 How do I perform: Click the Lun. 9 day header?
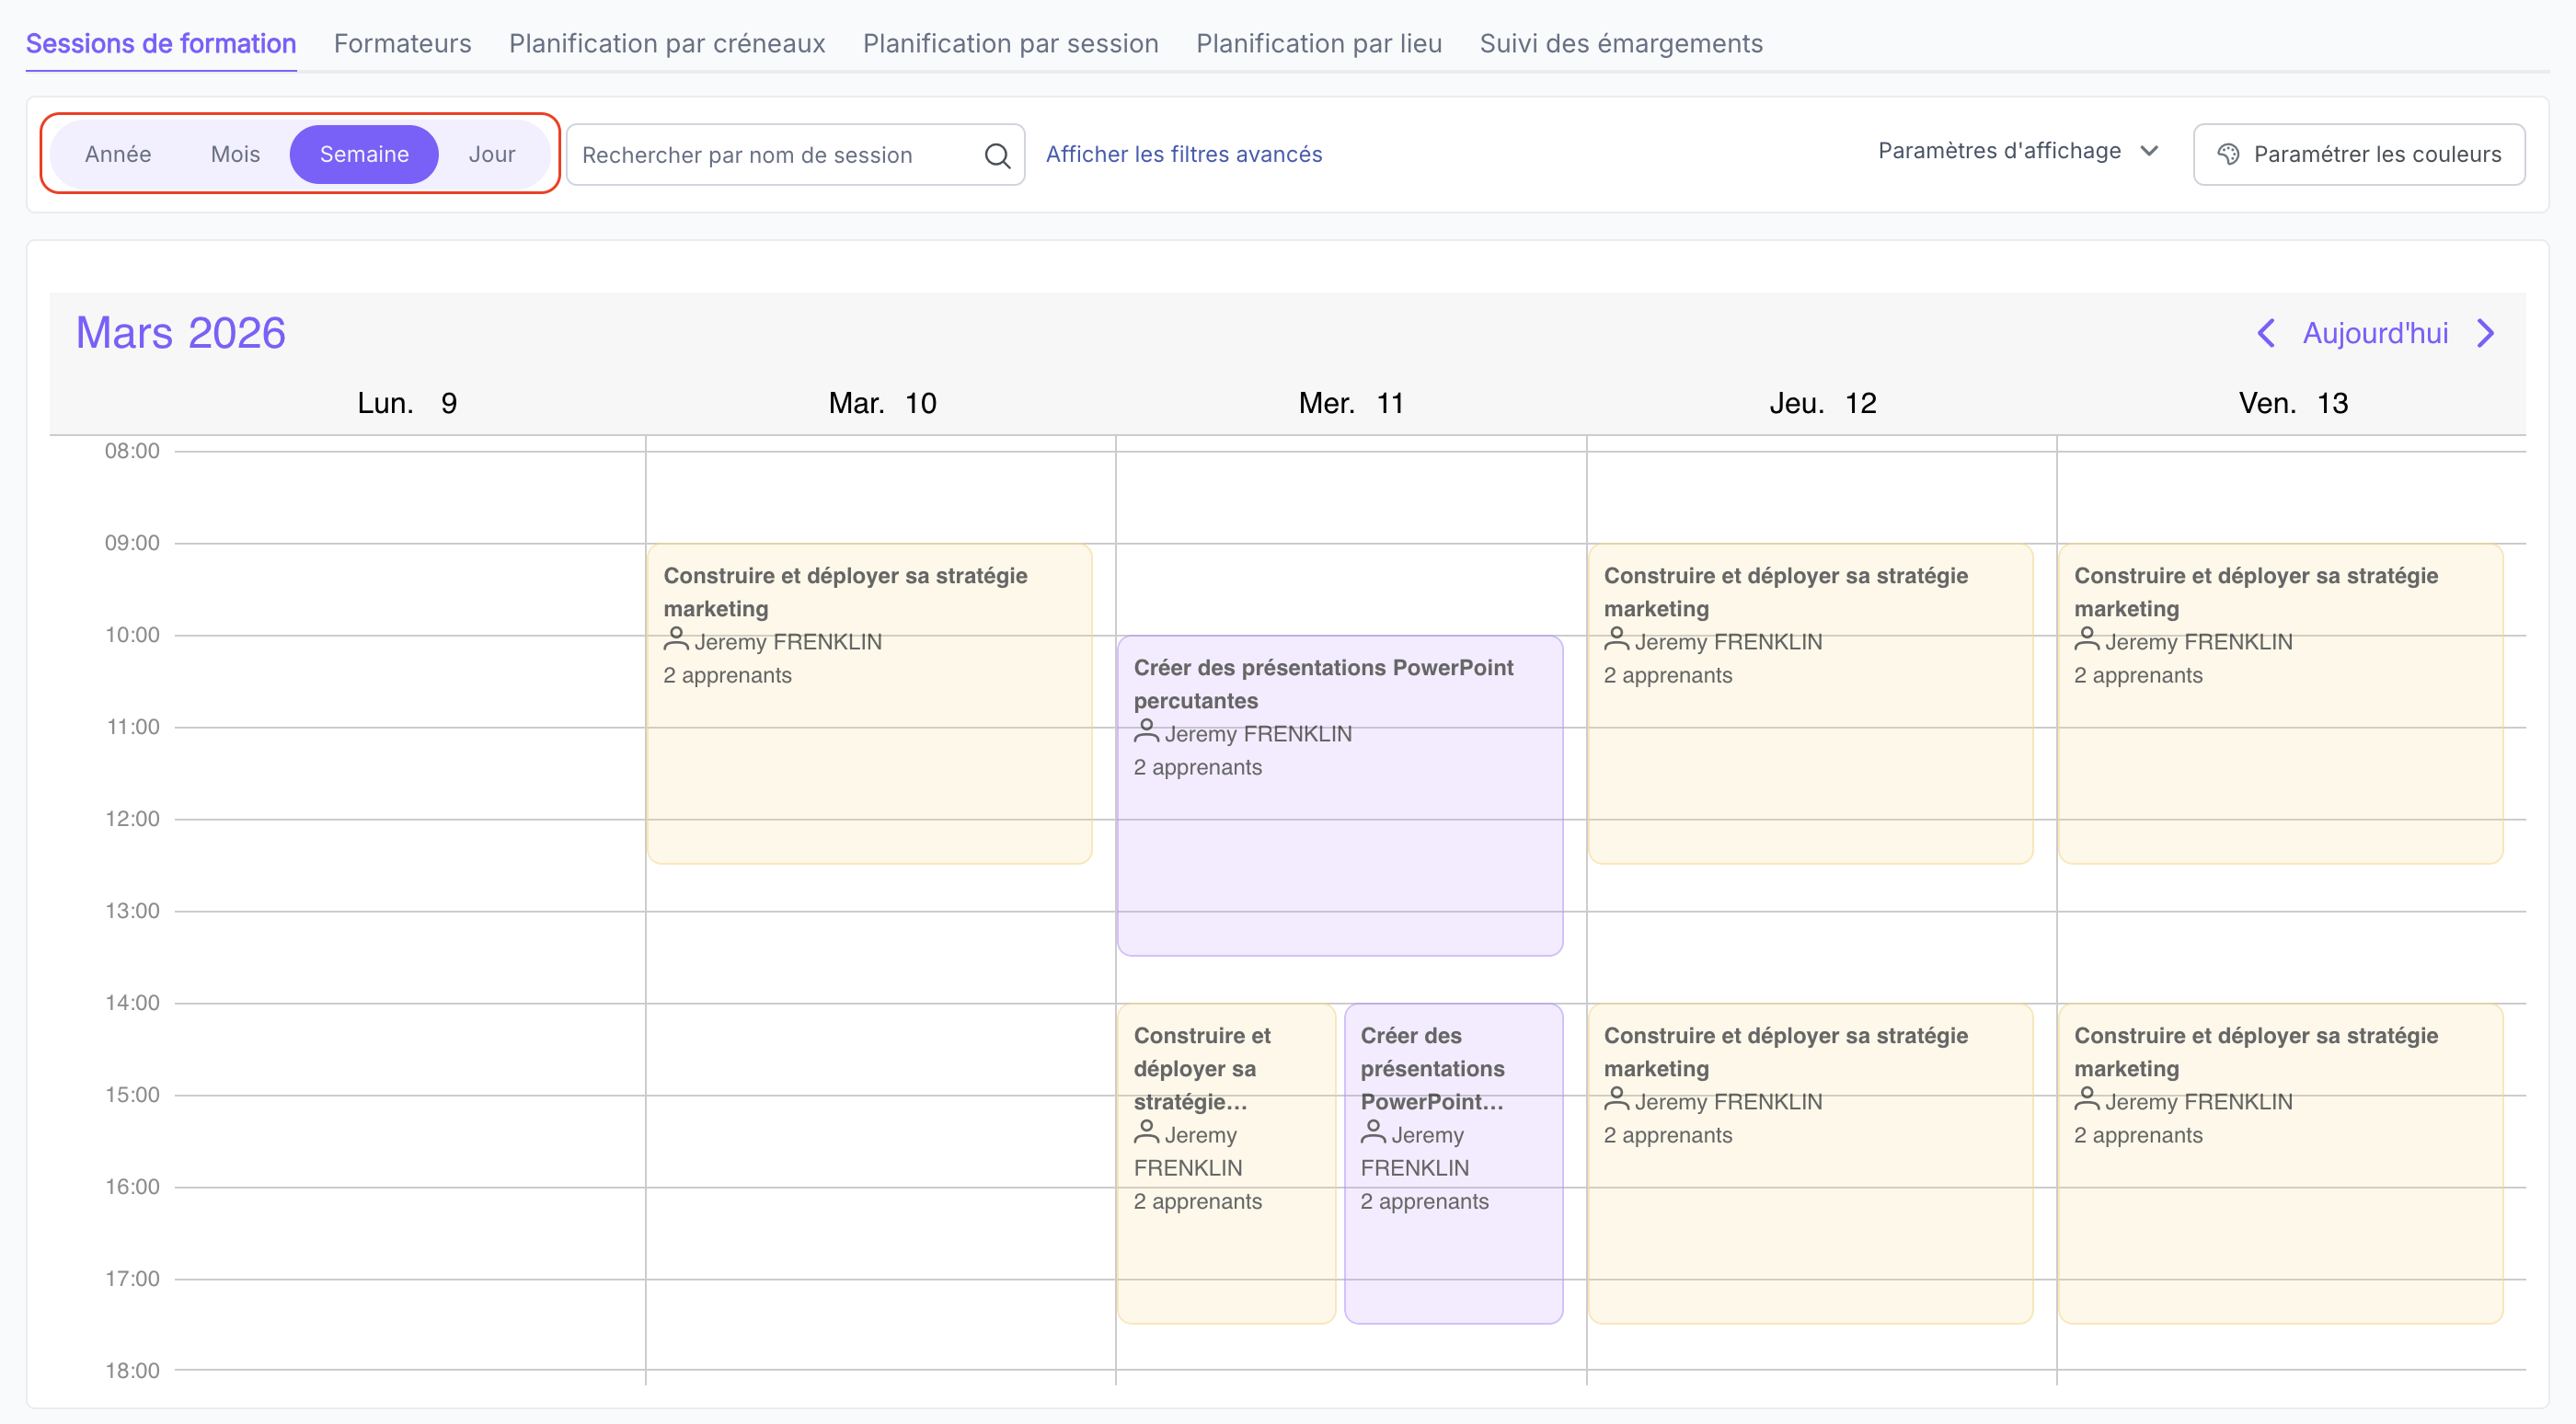407,403
